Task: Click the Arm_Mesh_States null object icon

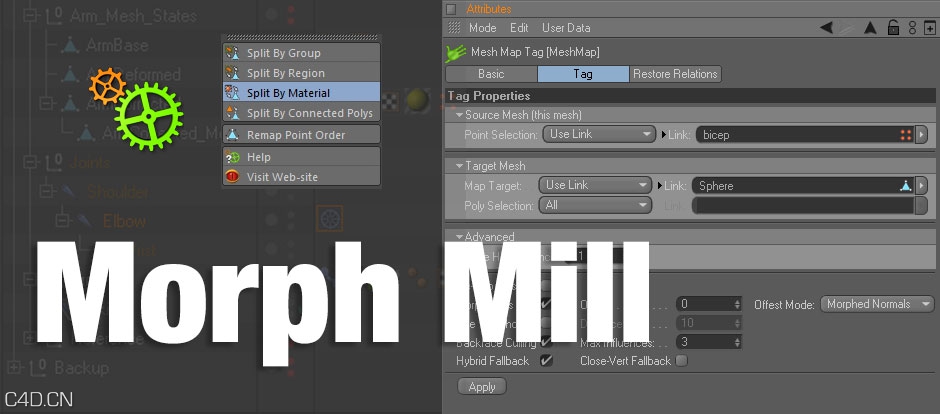Action: pos(55,15)
